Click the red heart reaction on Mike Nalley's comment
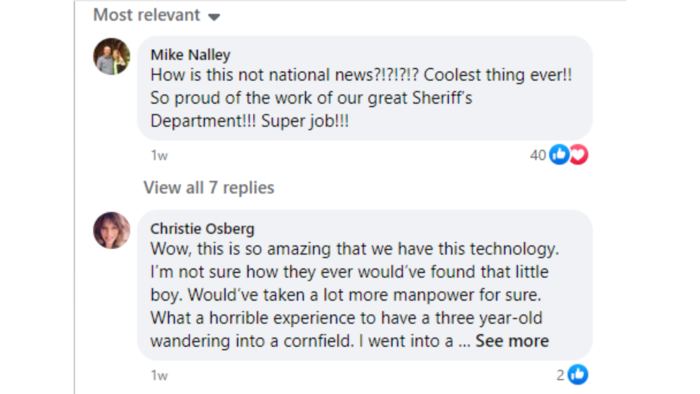Viewport: 700px width, 394px height. click(x=579, y=155)
